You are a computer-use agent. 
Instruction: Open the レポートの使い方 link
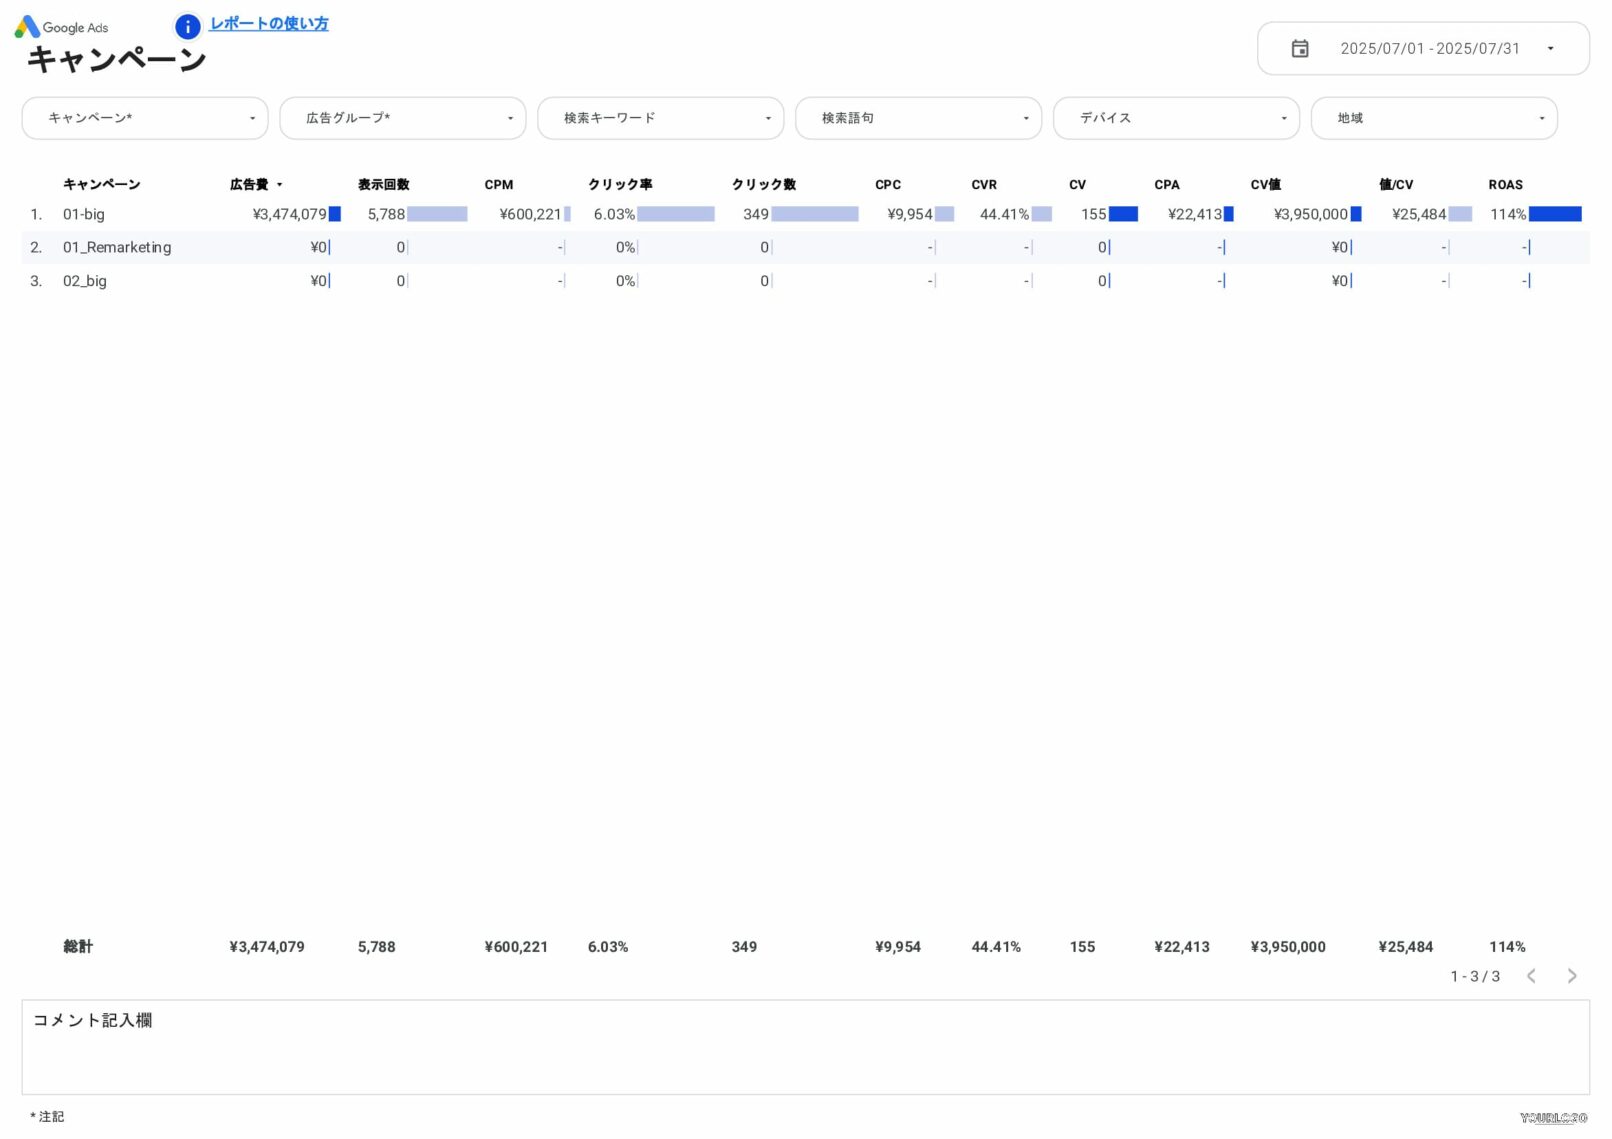point(269,24)
